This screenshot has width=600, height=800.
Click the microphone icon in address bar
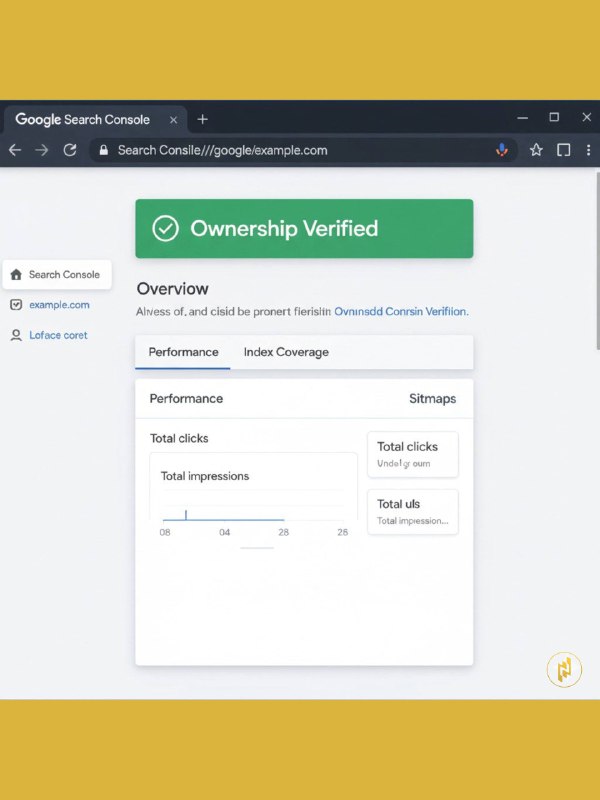point(502,150)
